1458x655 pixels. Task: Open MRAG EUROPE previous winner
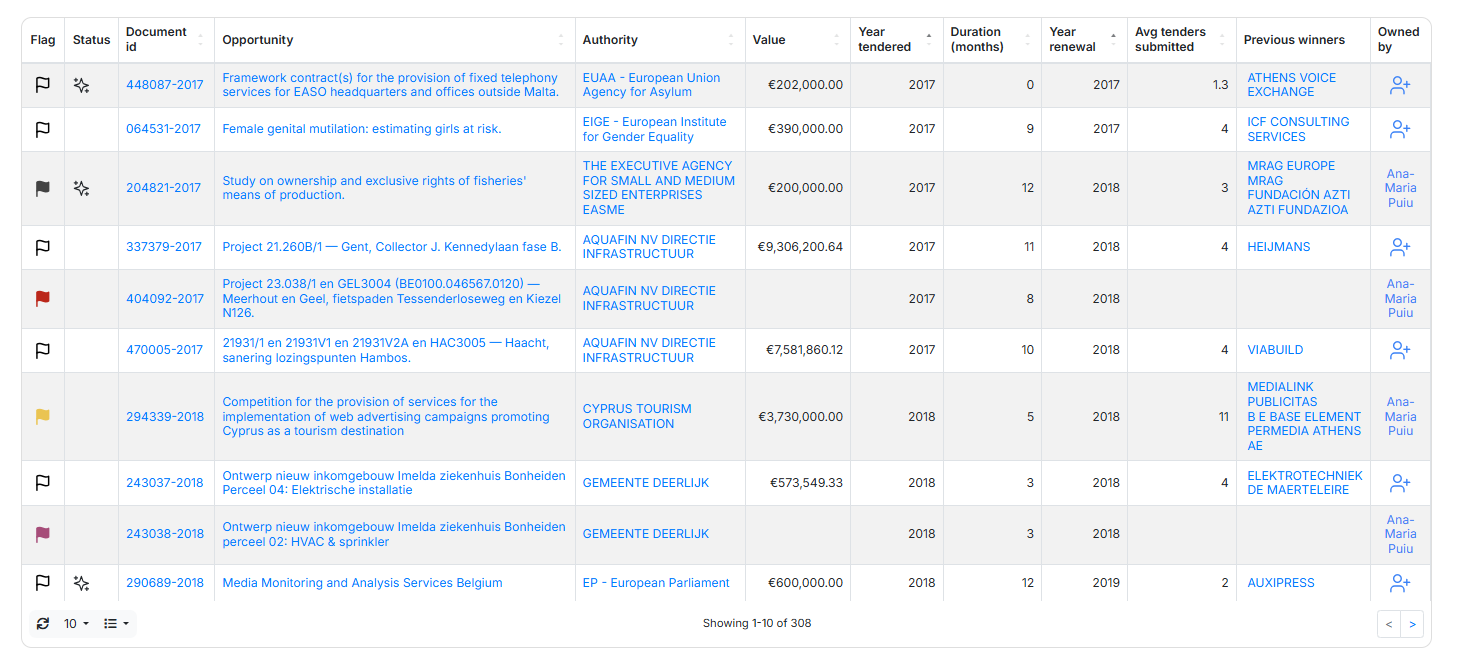(1291, 166)
